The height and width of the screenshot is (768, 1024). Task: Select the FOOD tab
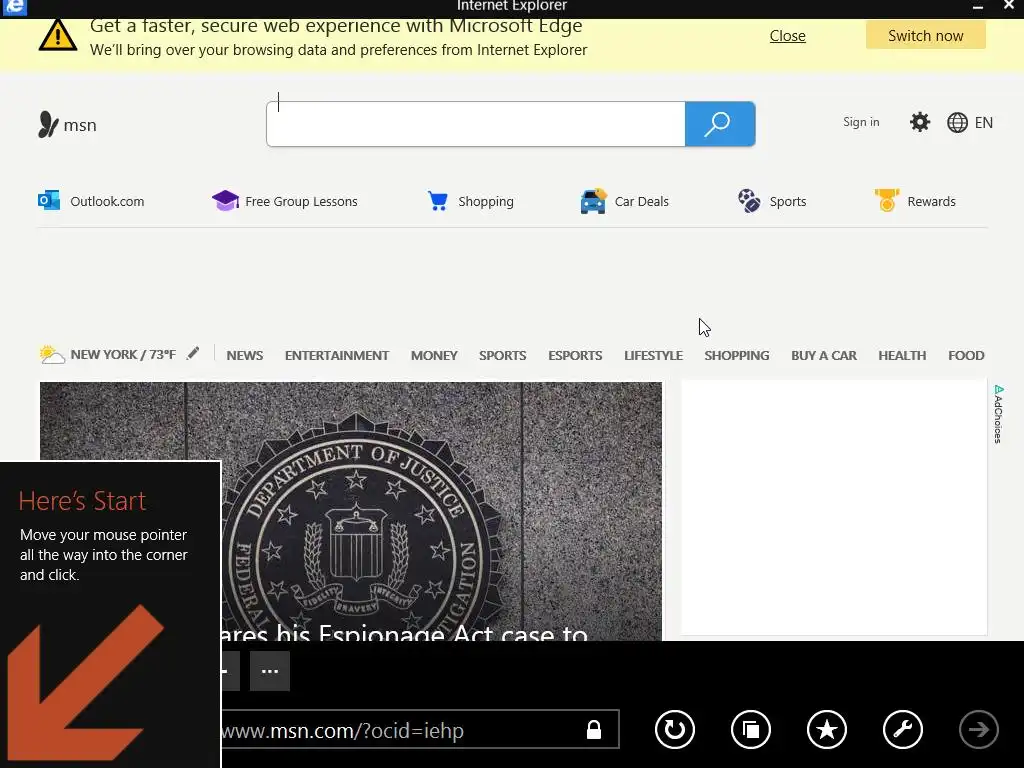click(966, 355)
